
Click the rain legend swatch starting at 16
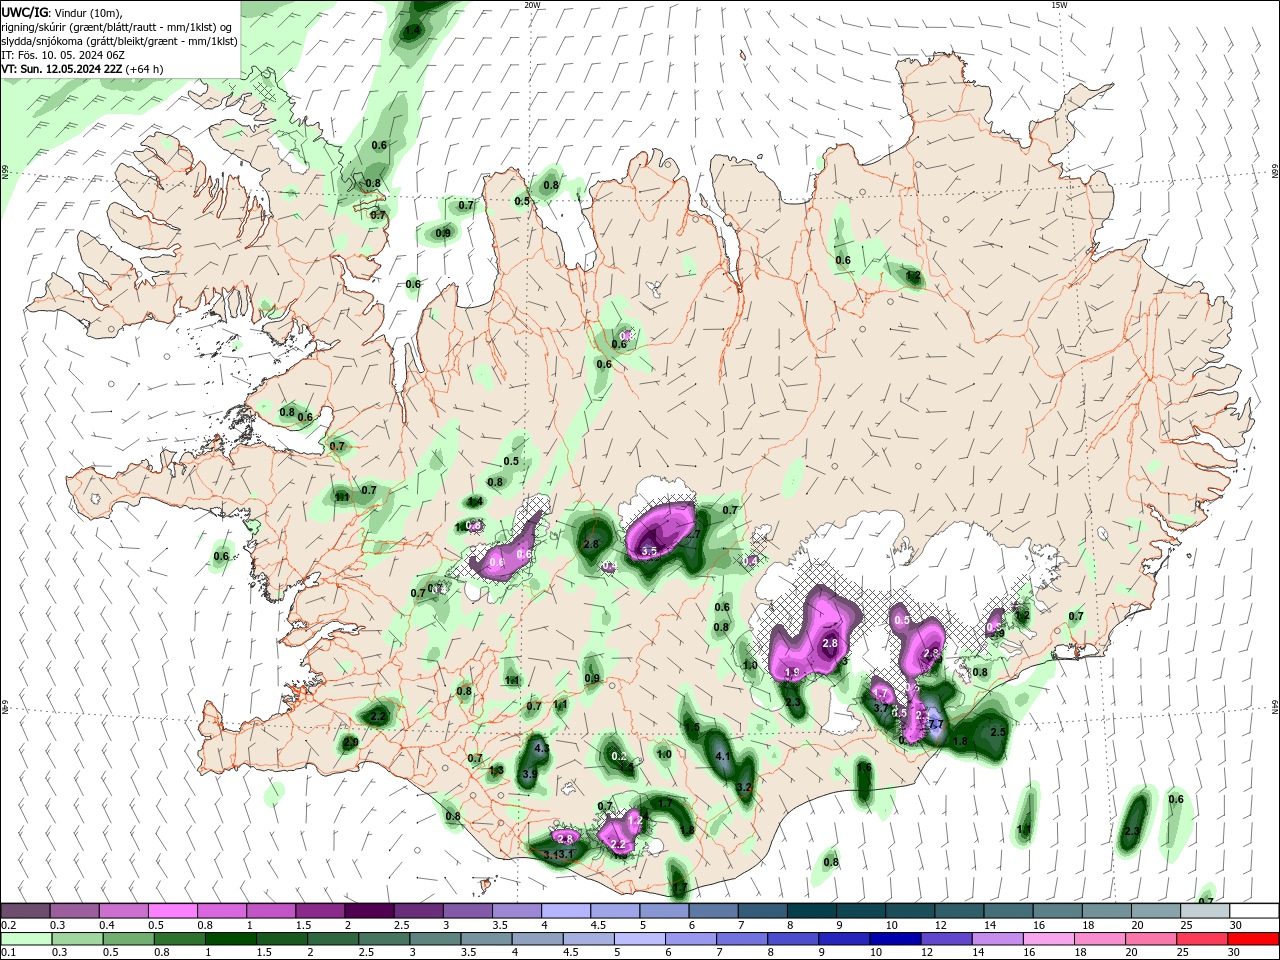point(1048,939)
